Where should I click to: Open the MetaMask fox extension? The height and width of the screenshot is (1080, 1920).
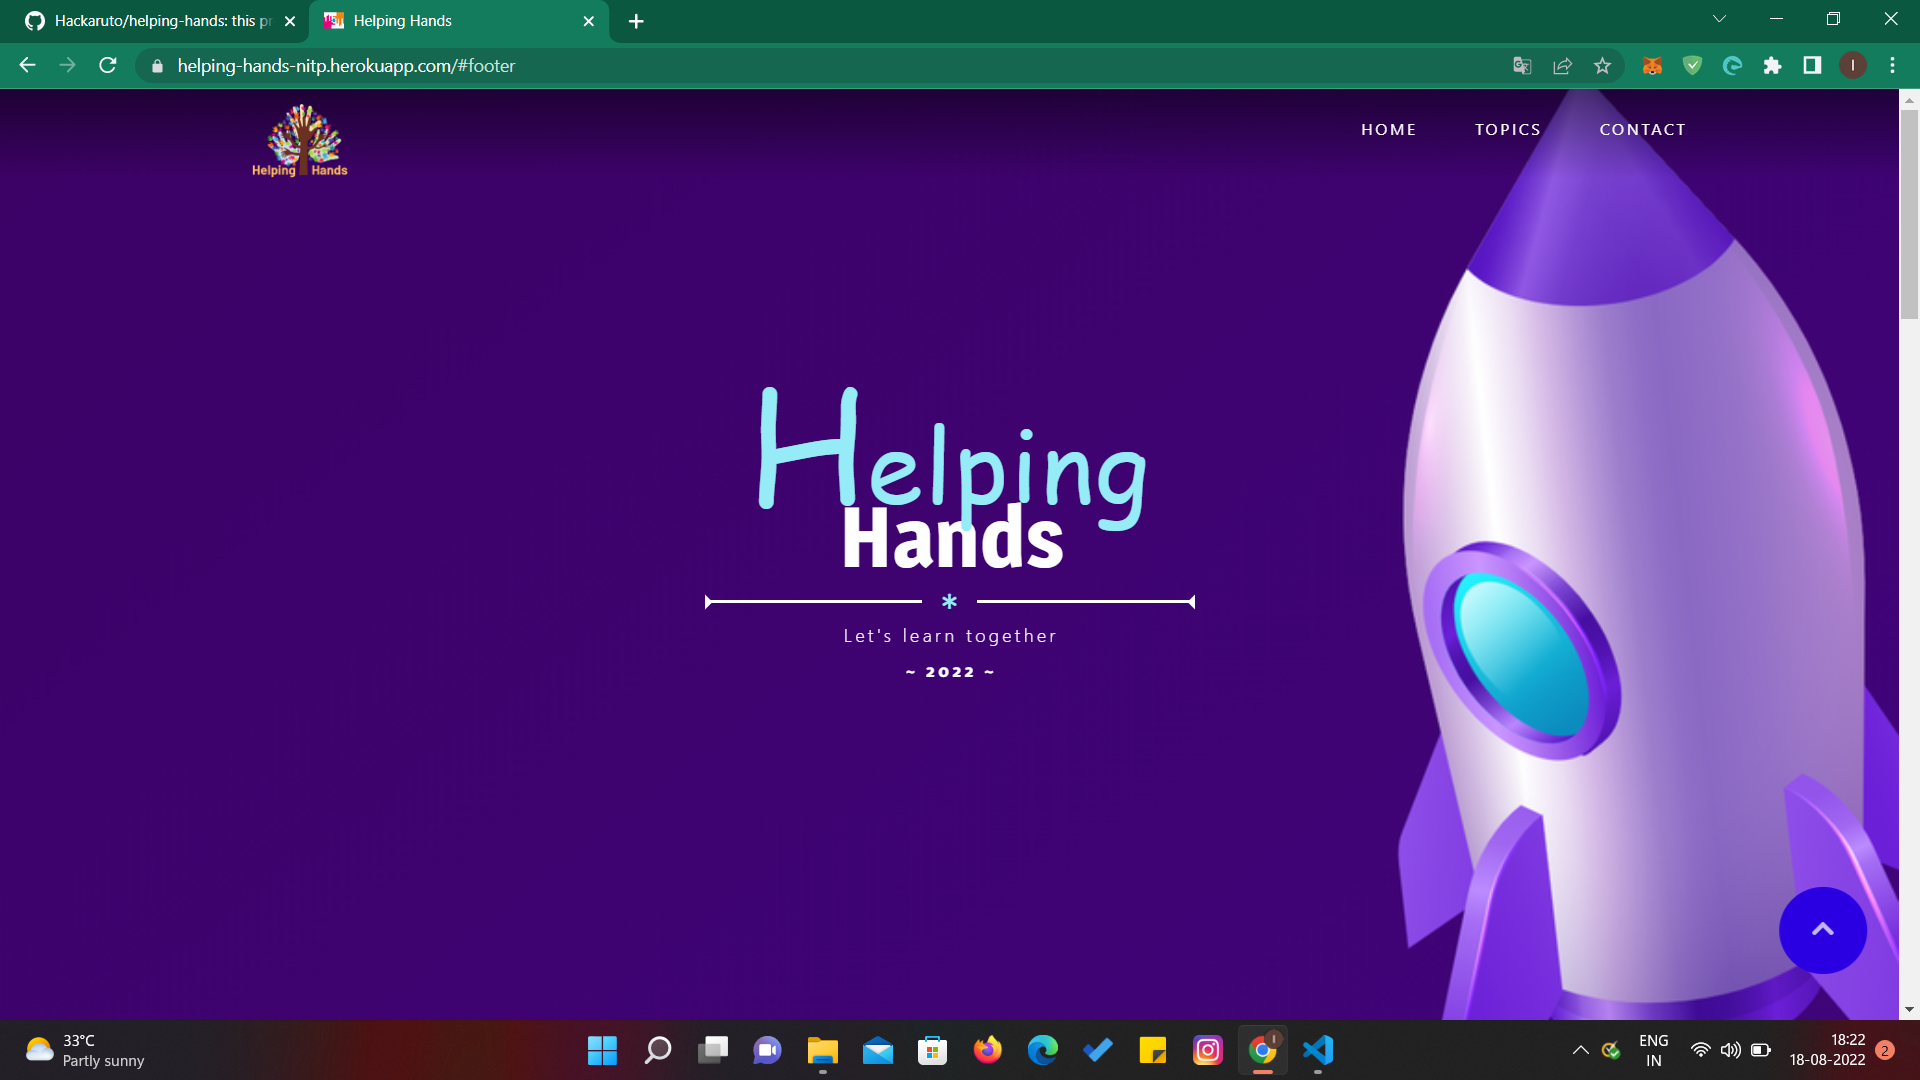click(1652, 66)
